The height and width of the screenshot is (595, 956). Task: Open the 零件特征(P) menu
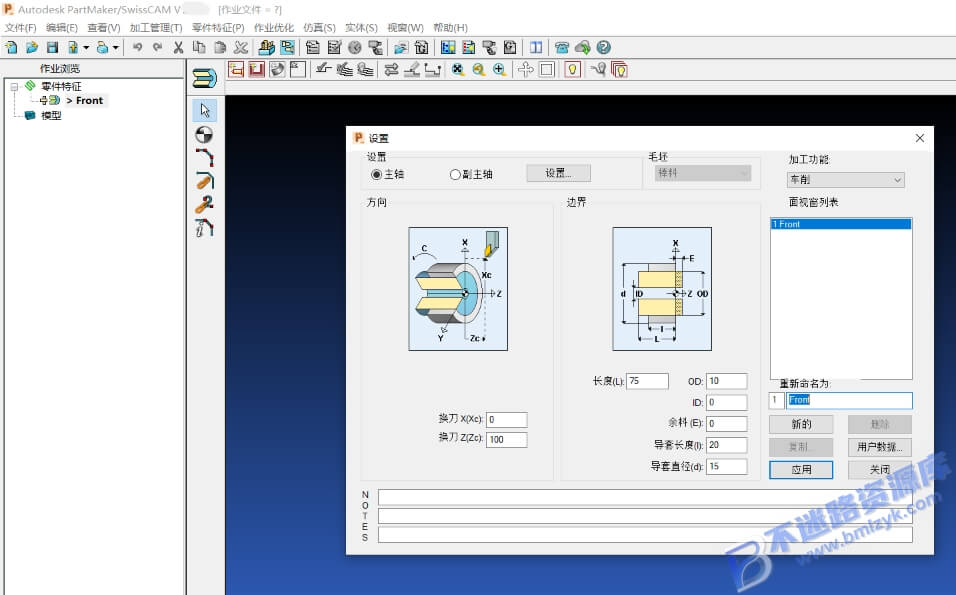pos(218,27)
